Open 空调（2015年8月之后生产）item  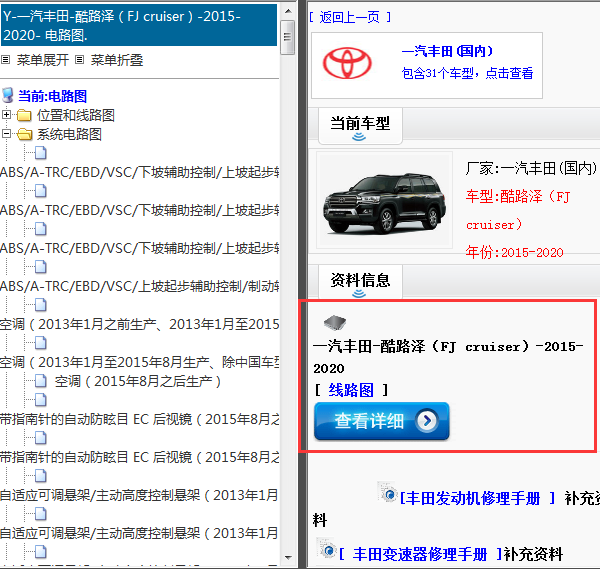(137, 382)
